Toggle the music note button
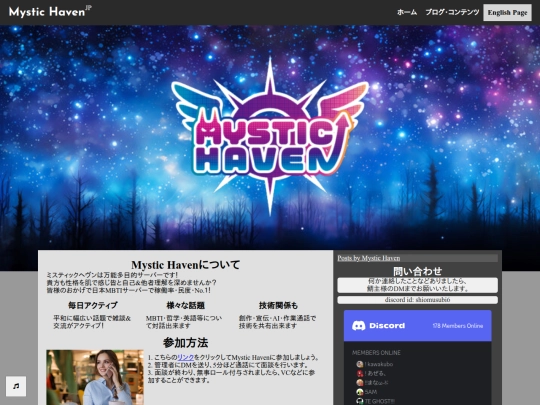 [x=16, y=386]
